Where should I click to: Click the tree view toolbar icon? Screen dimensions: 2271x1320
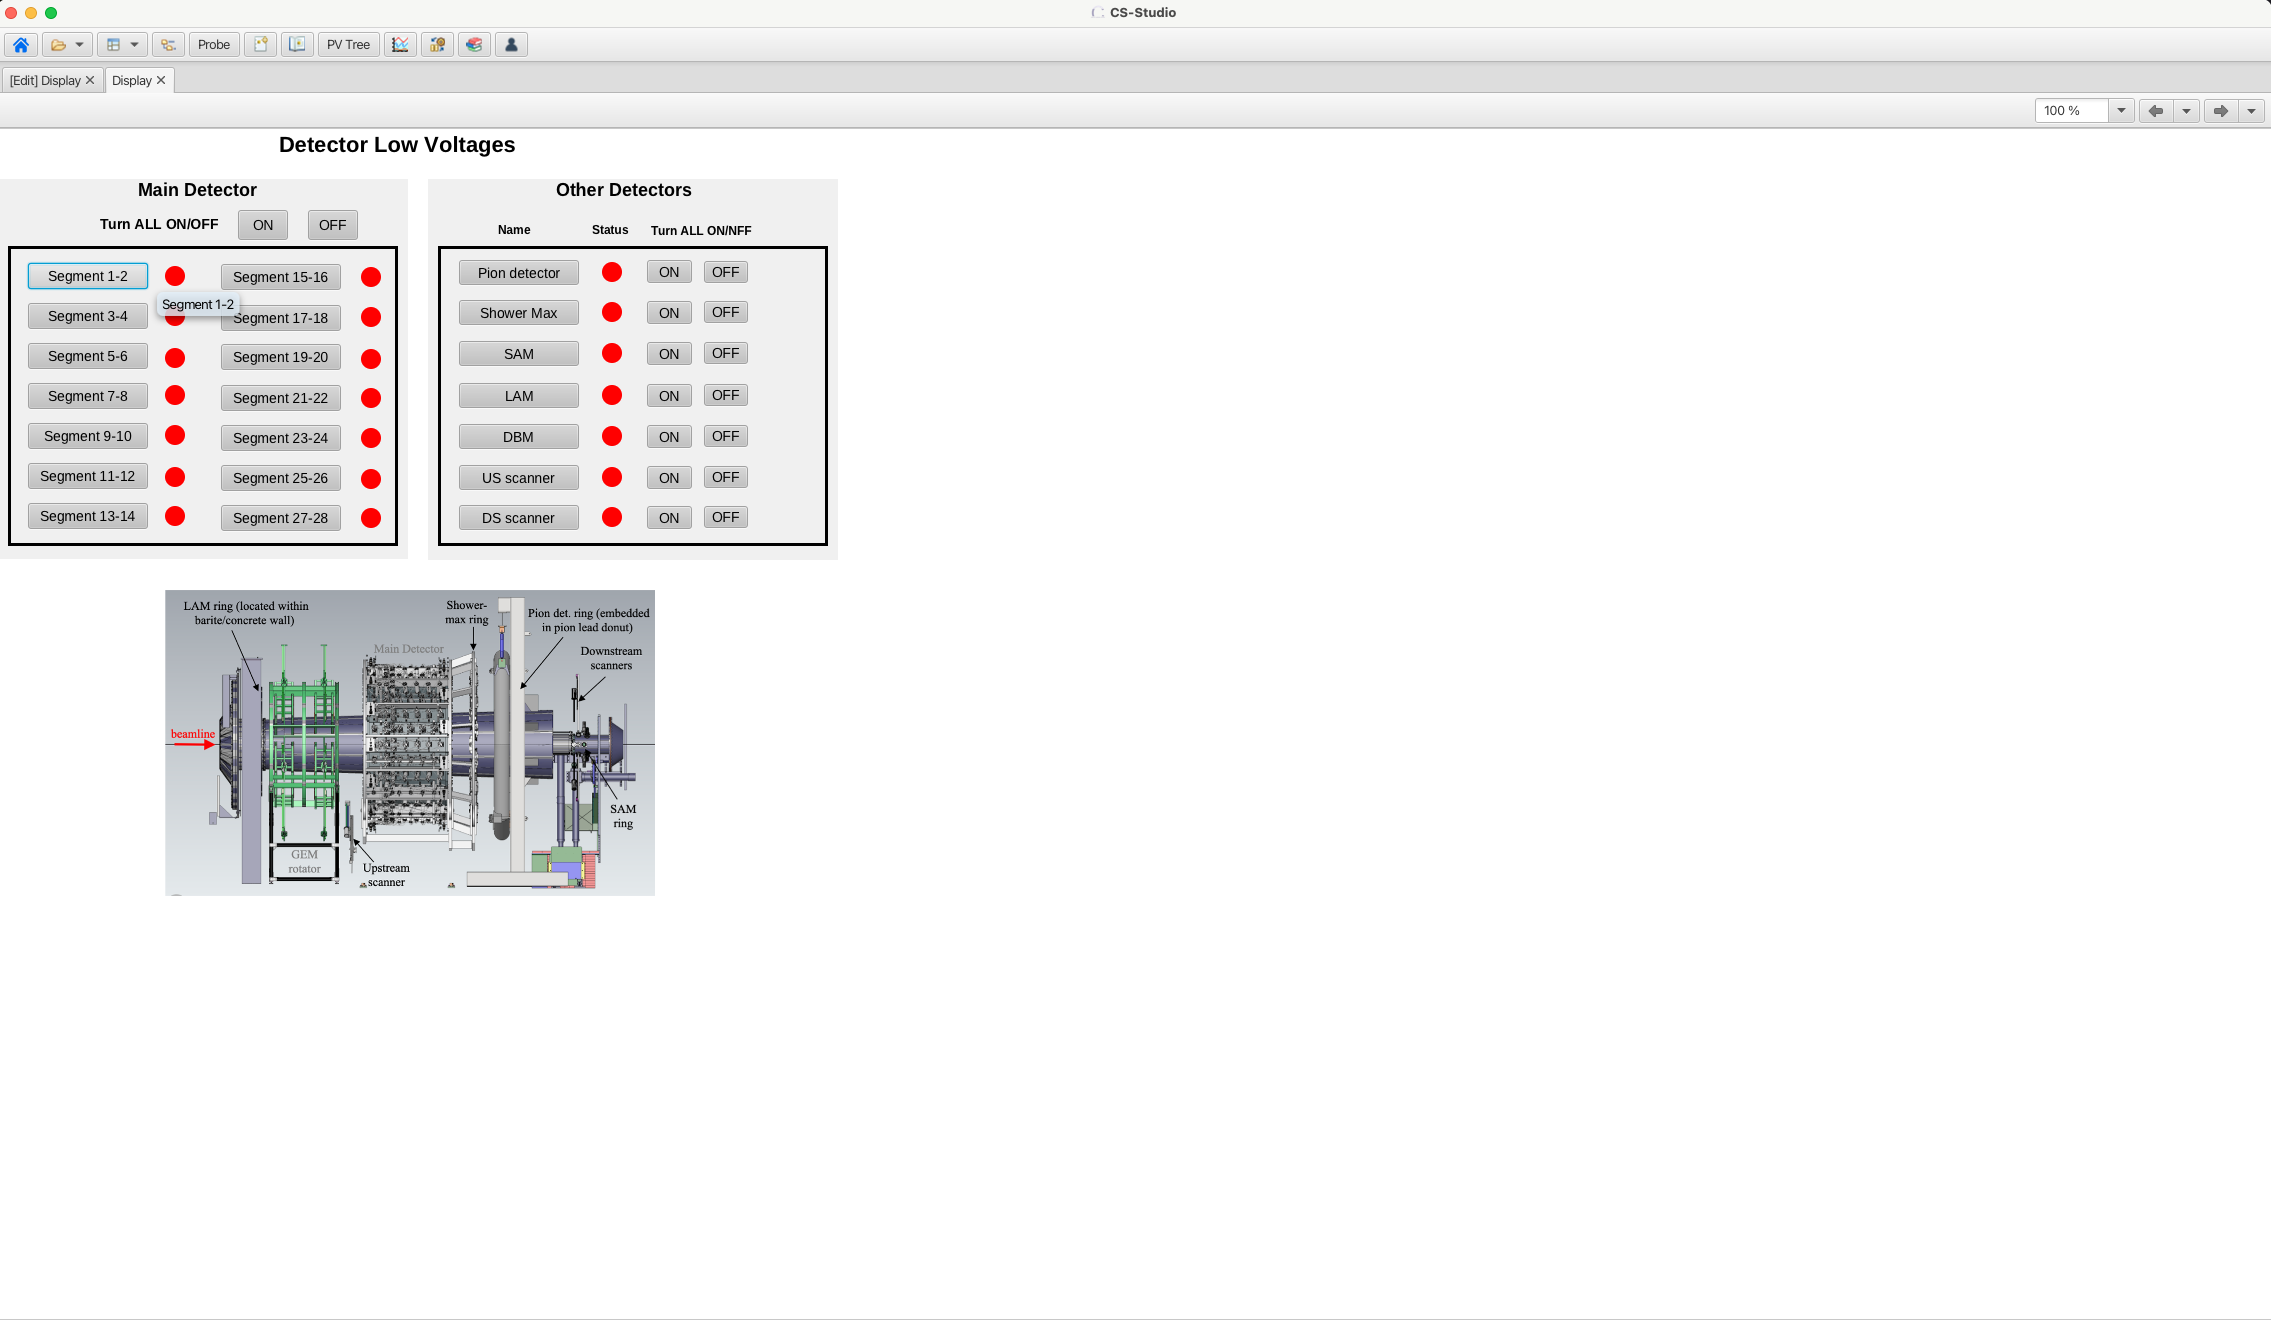click(168, 45)
